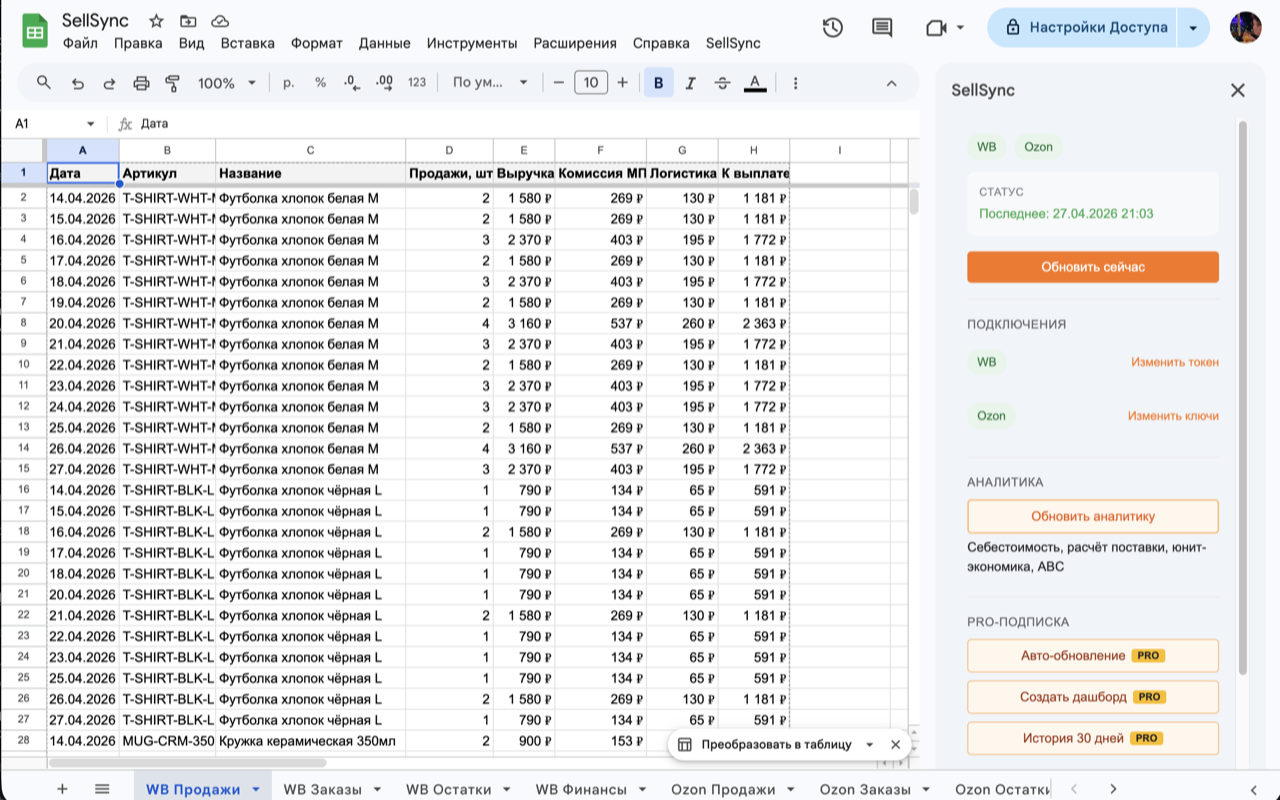The height and width of the screenshot is (800, 1280).
Task: Expand Преобразовать в таблицу options arrow
Action: point(869,744)
